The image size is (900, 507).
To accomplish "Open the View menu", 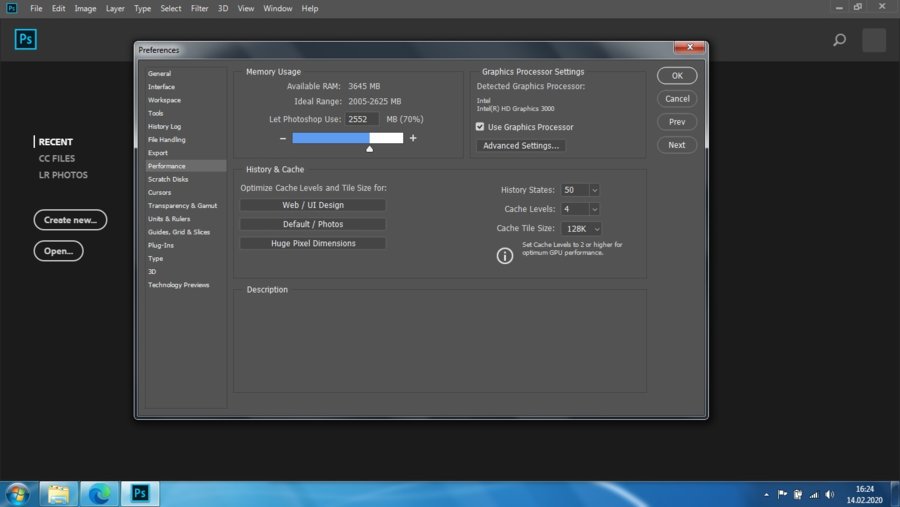I will (246, 9).
